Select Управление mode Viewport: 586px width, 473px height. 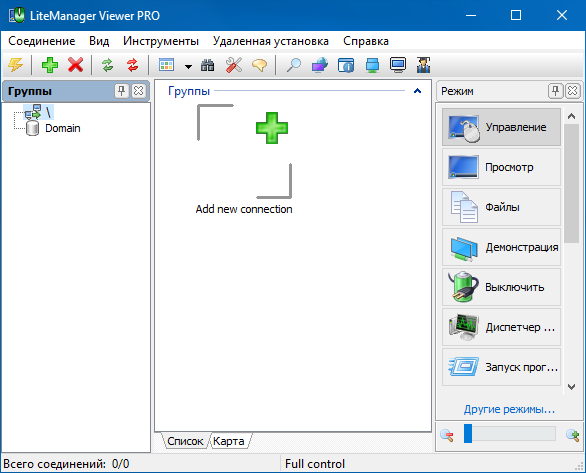click(501, 127)
